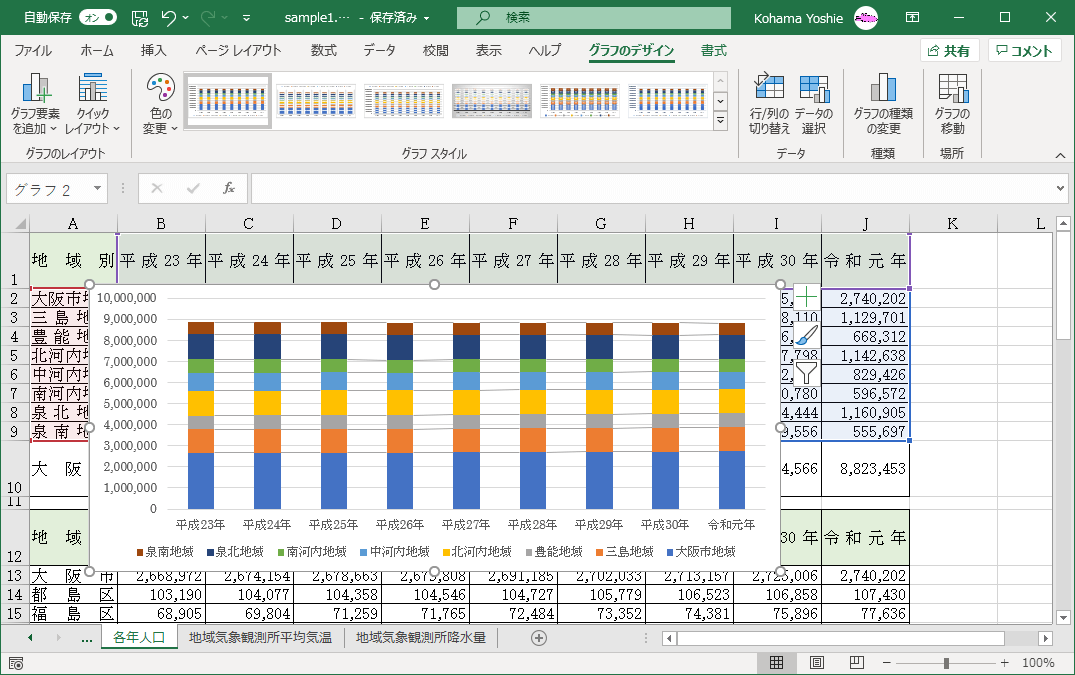Click the コメント (Comments) button

pos(1024,51)
